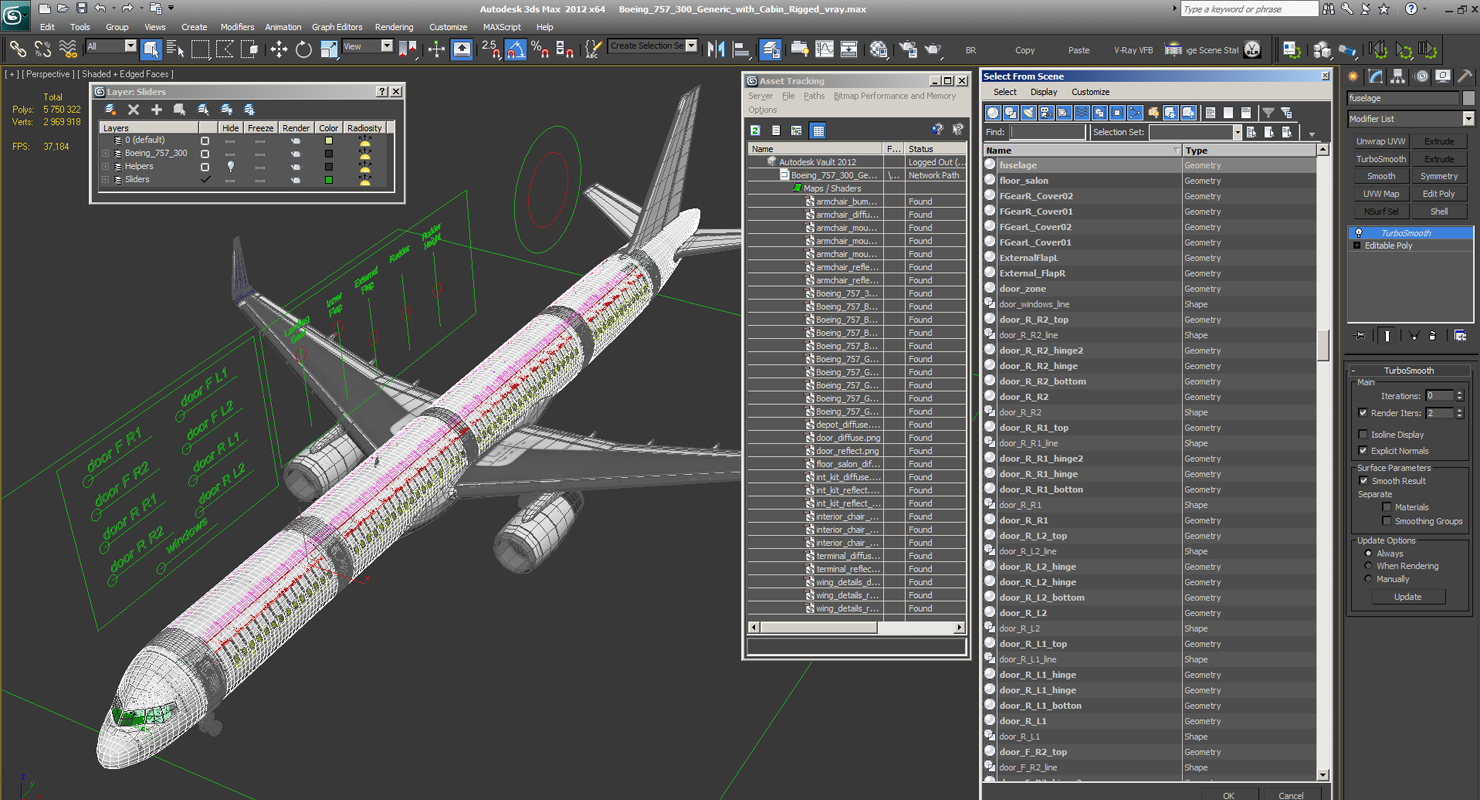
Task: Open Select by Name tool
Action: coord(175,48)
